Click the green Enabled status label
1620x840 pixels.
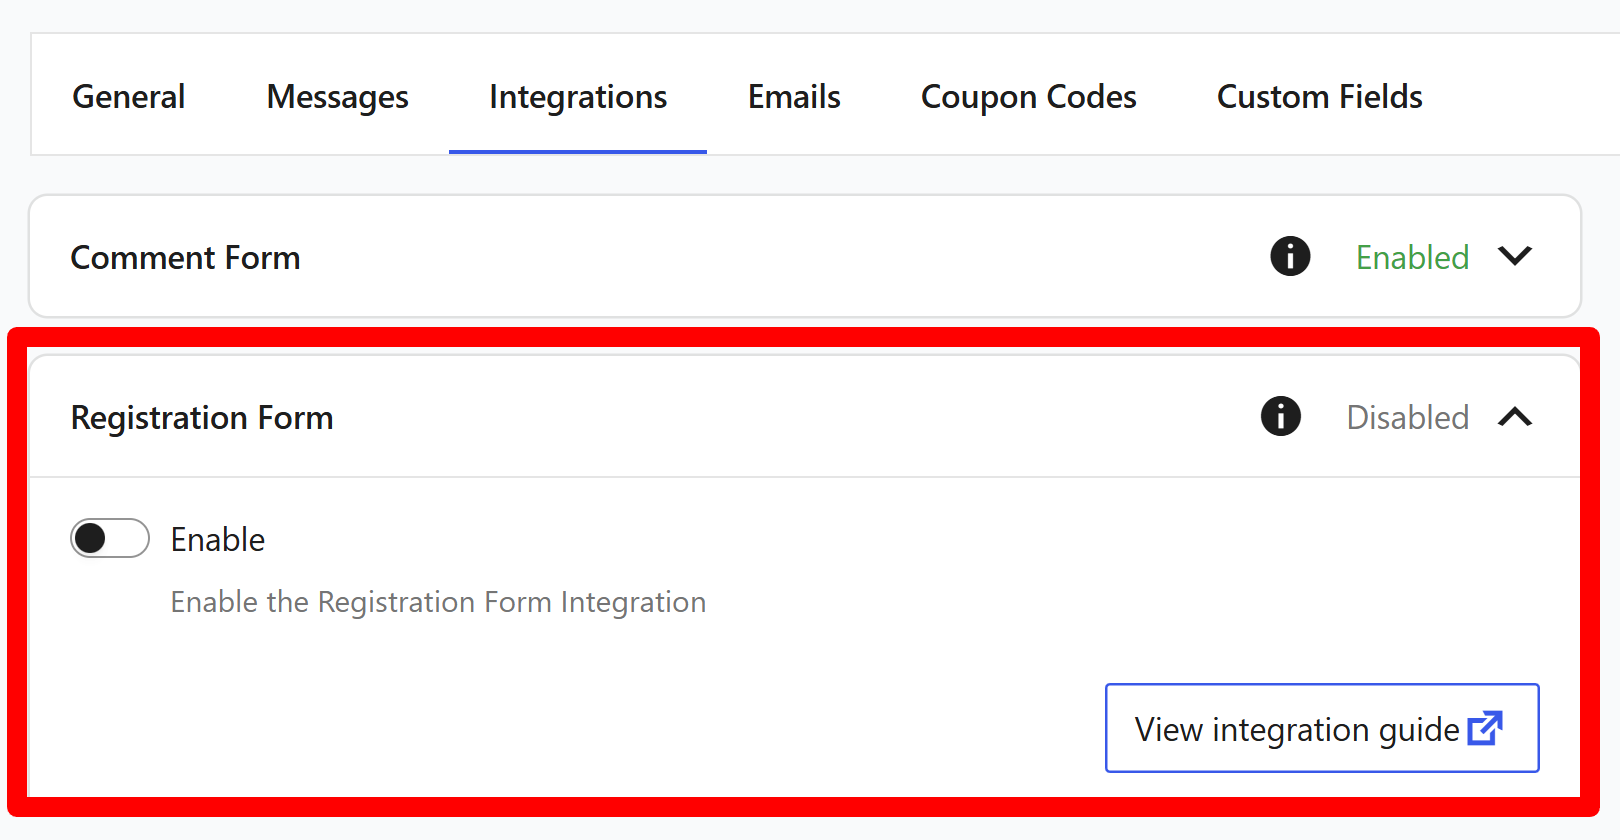(1412, 257)
